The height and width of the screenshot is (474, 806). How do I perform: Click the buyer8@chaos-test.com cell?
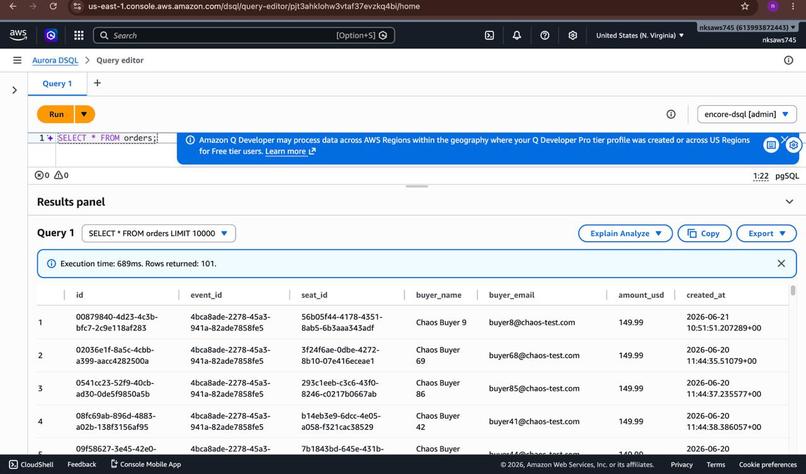[532, 322]
